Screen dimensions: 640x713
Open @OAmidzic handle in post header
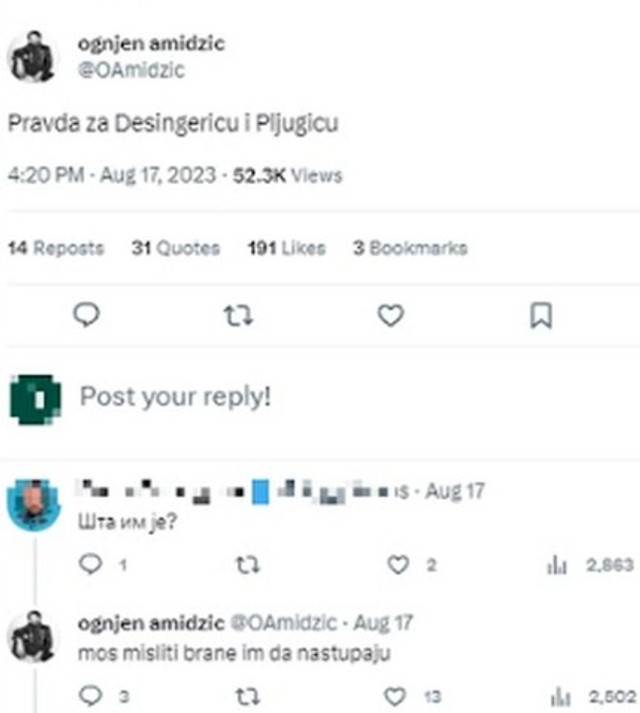130,71
